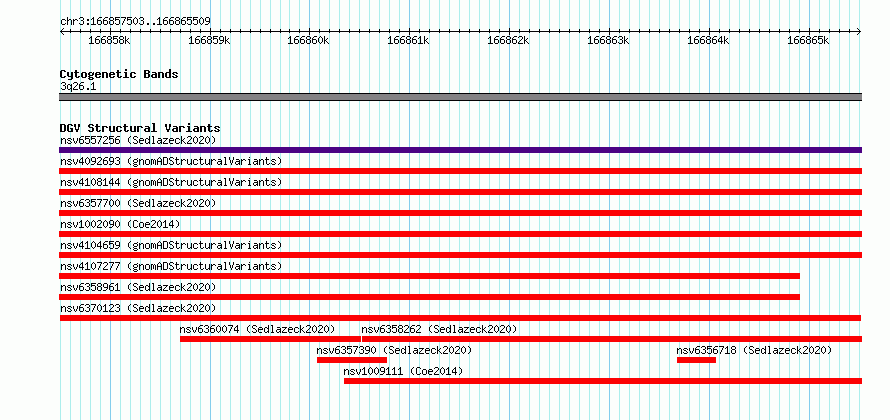Select nsv6356718 (Sedlazeck2020) label
This screenshot has width=890, height=420.
pos(754,350)
